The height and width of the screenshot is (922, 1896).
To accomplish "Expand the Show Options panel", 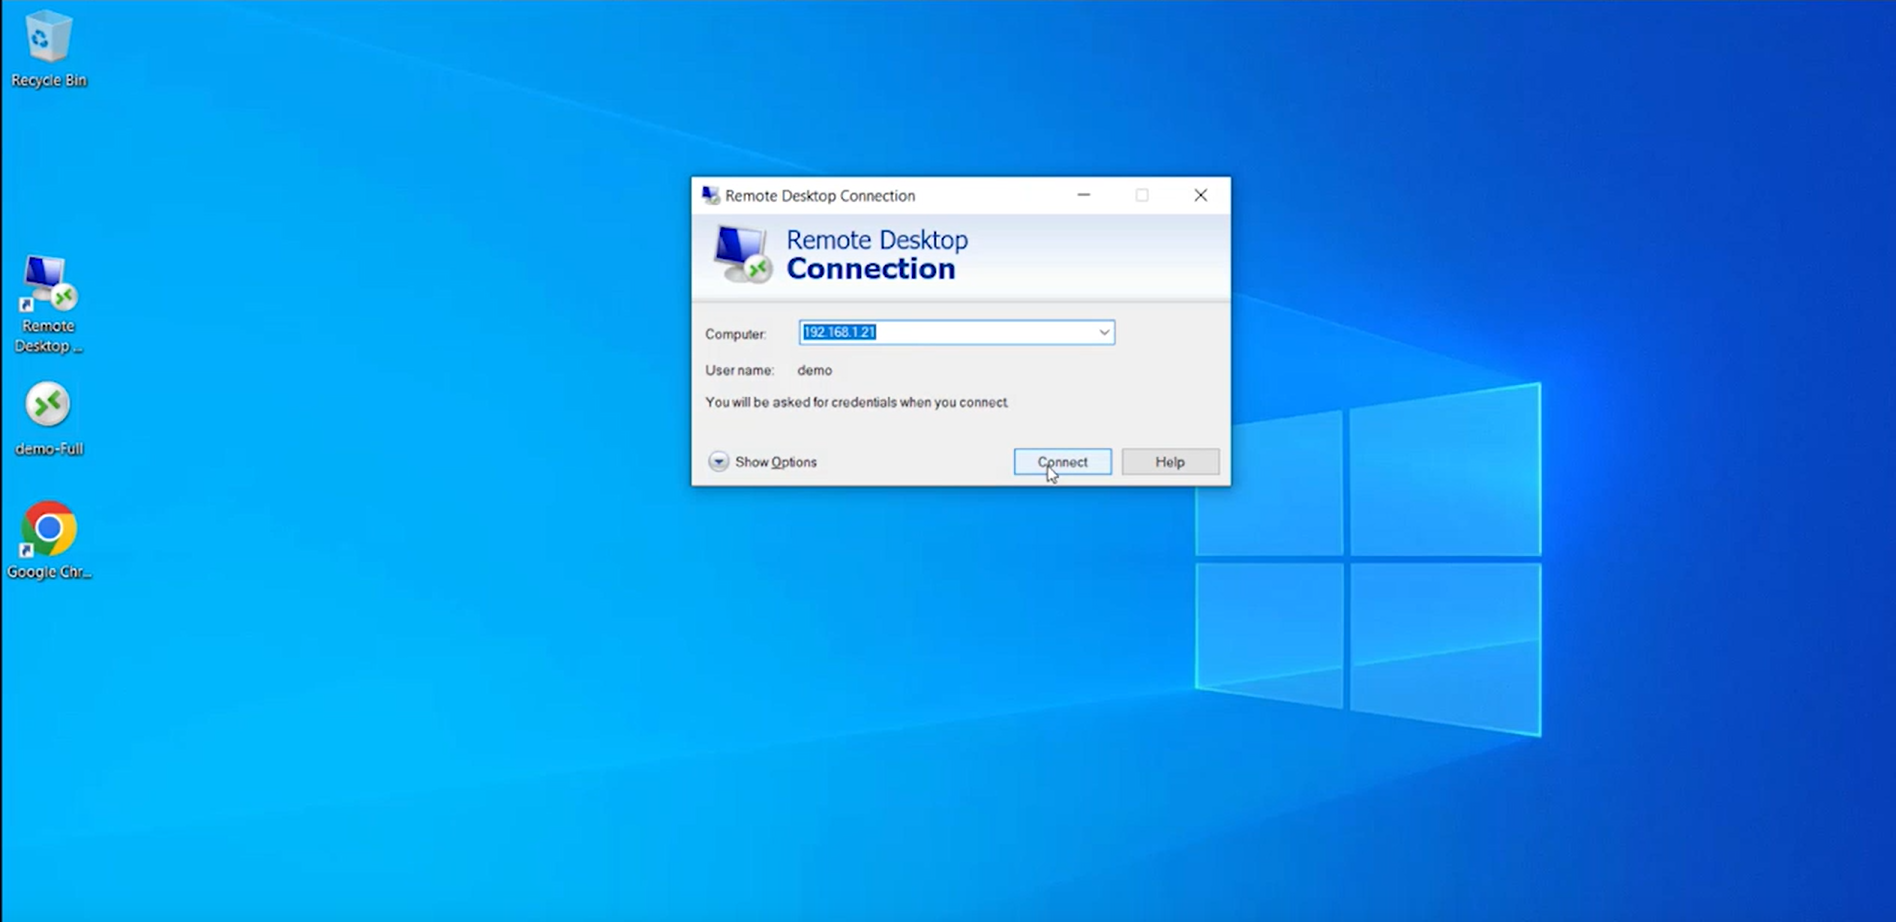I will (775, 461).
